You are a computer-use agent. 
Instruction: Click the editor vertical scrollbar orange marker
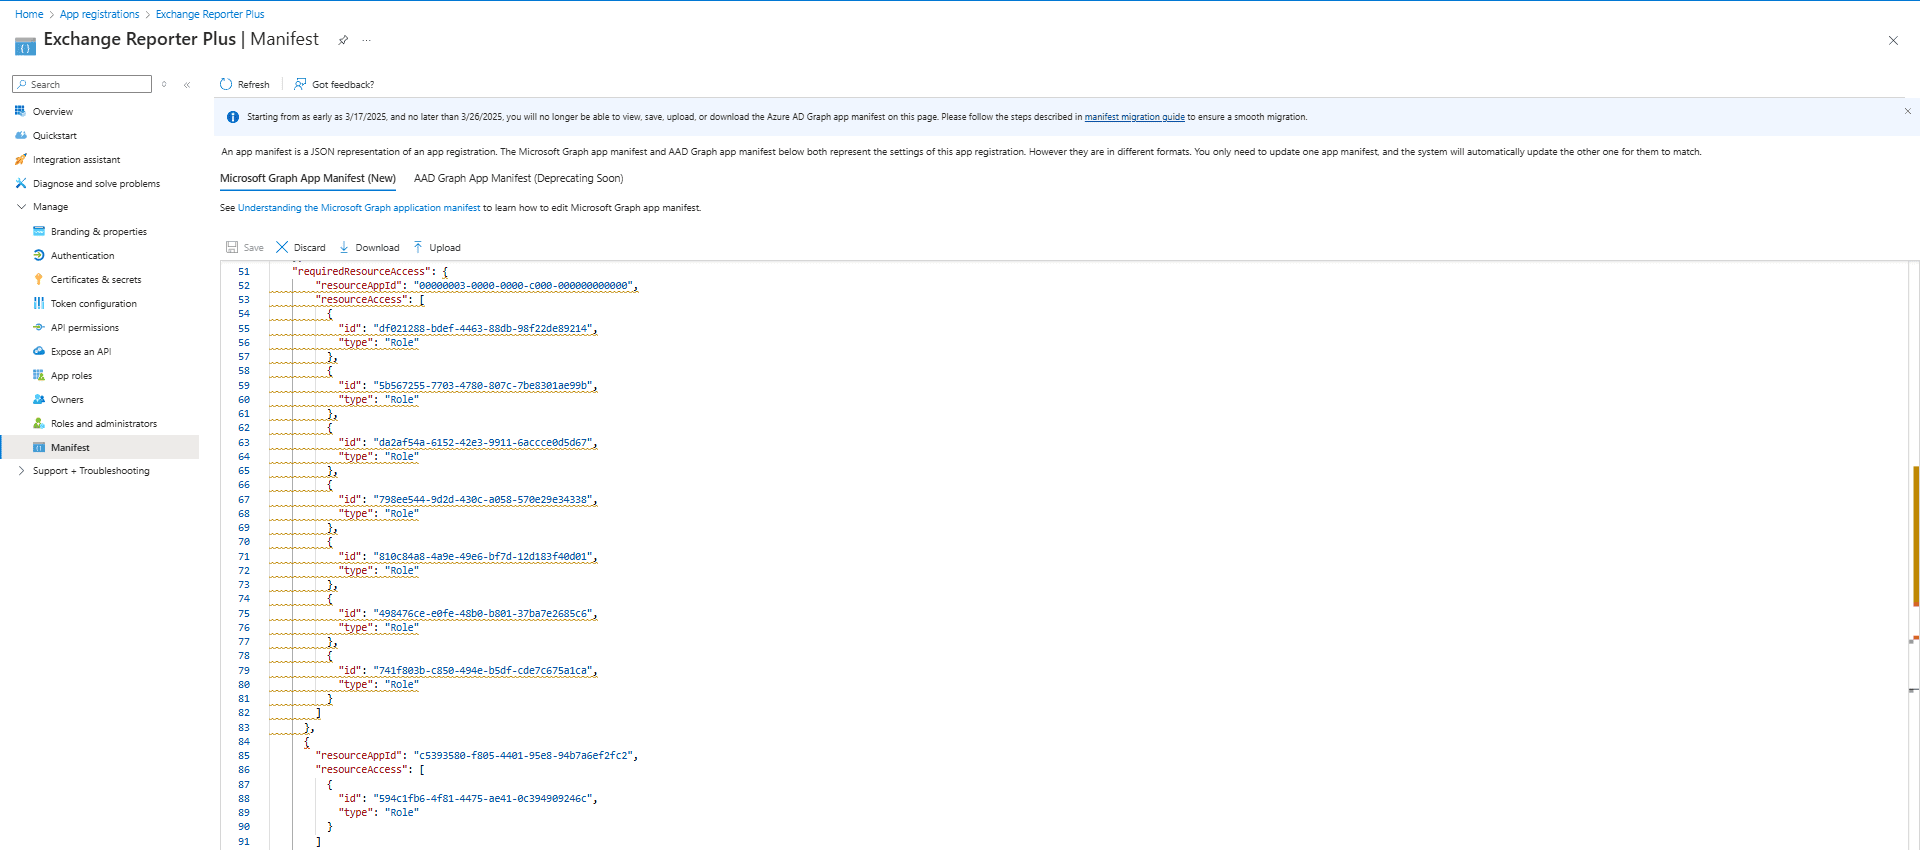click(x=1916, y=535)
